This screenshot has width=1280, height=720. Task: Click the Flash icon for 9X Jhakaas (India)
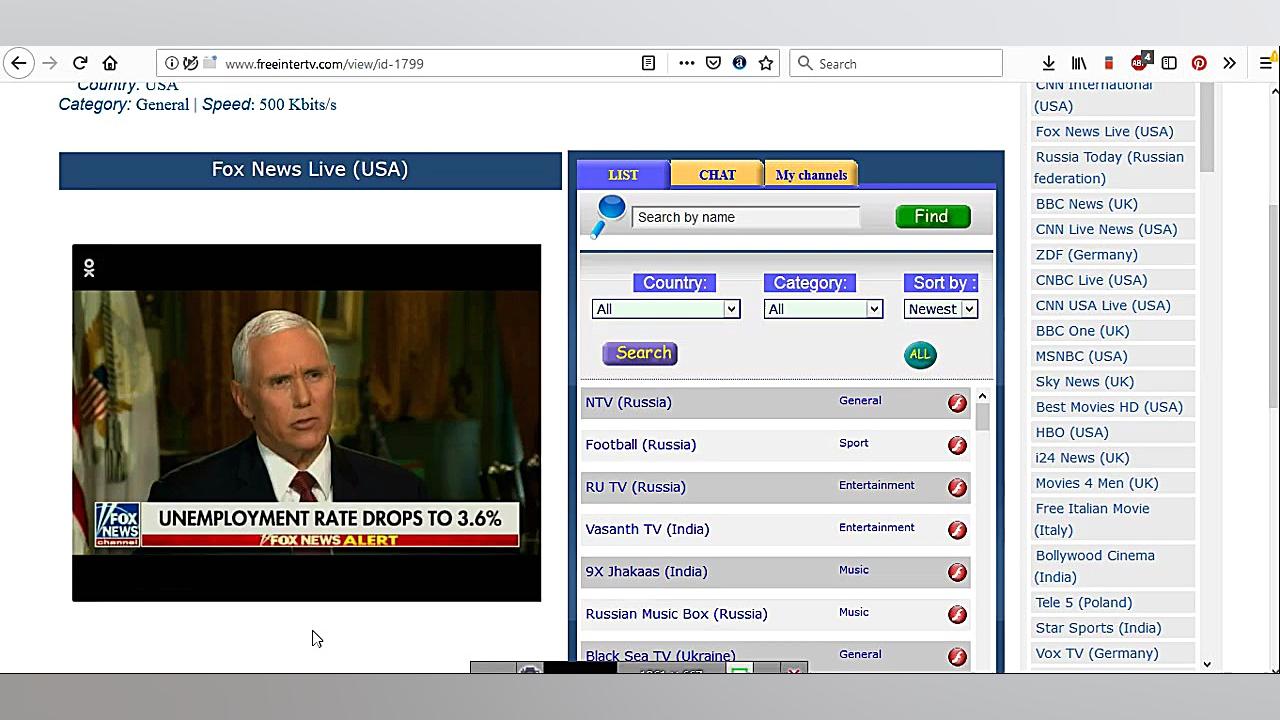(x=957, y=572)
